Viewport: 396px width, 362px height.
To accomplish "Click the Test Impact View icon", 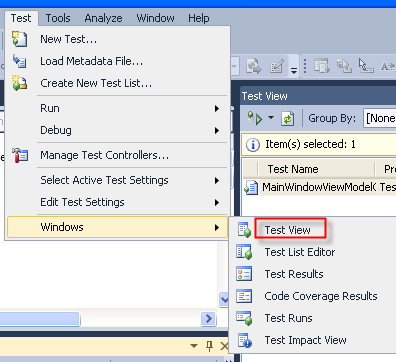I will tap(245, 340).
